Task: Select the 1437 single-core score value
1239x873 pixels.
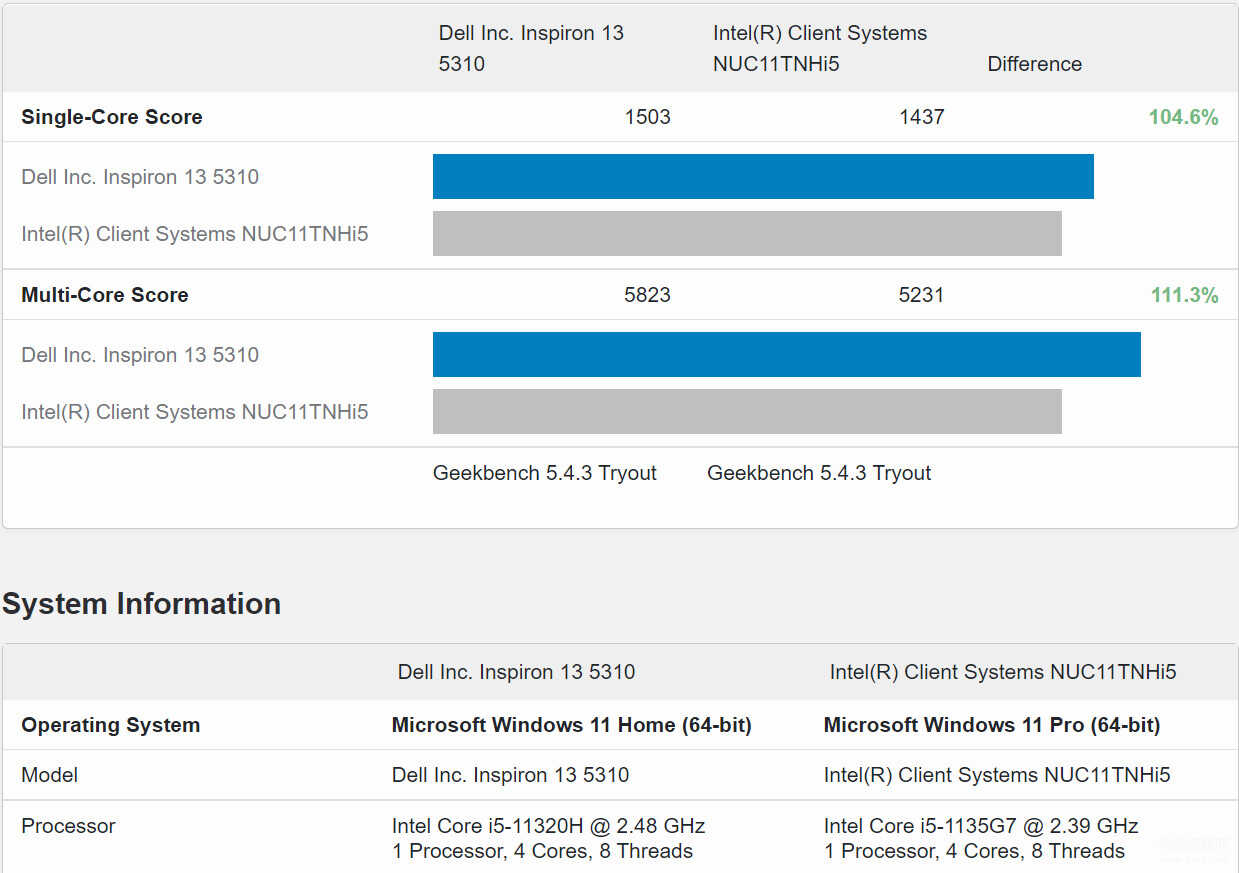Action: (921, 117)
